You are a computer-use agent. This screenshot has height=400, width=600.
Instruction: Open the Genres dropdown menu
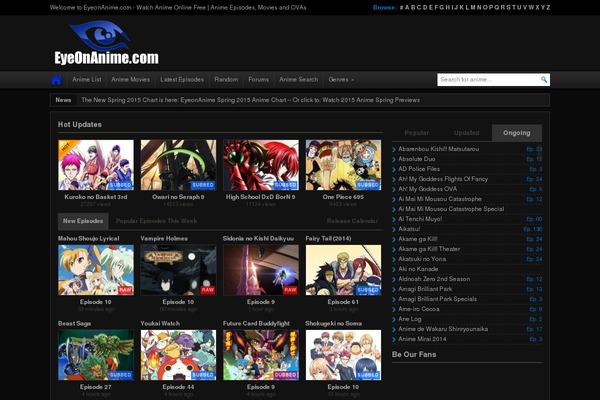pyautogui.click(x=341, y=80)
